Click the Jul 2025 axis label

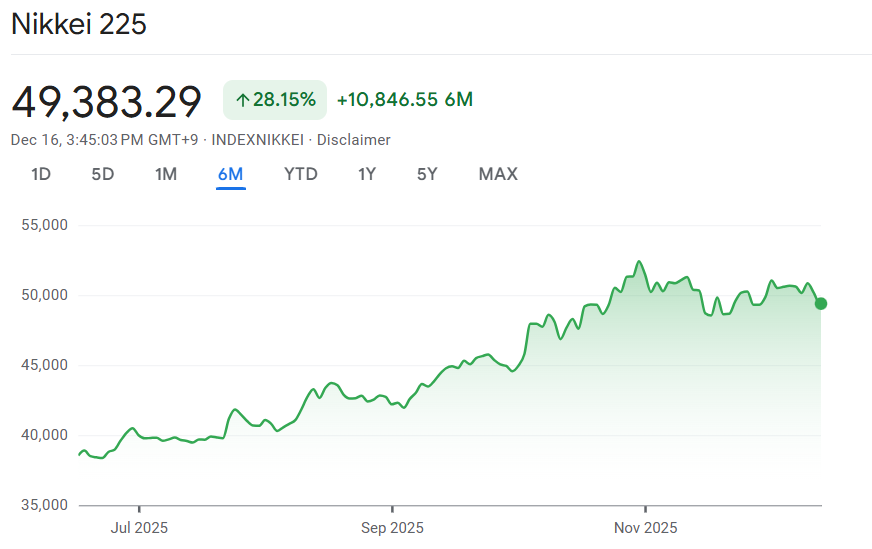click(139, 527)
